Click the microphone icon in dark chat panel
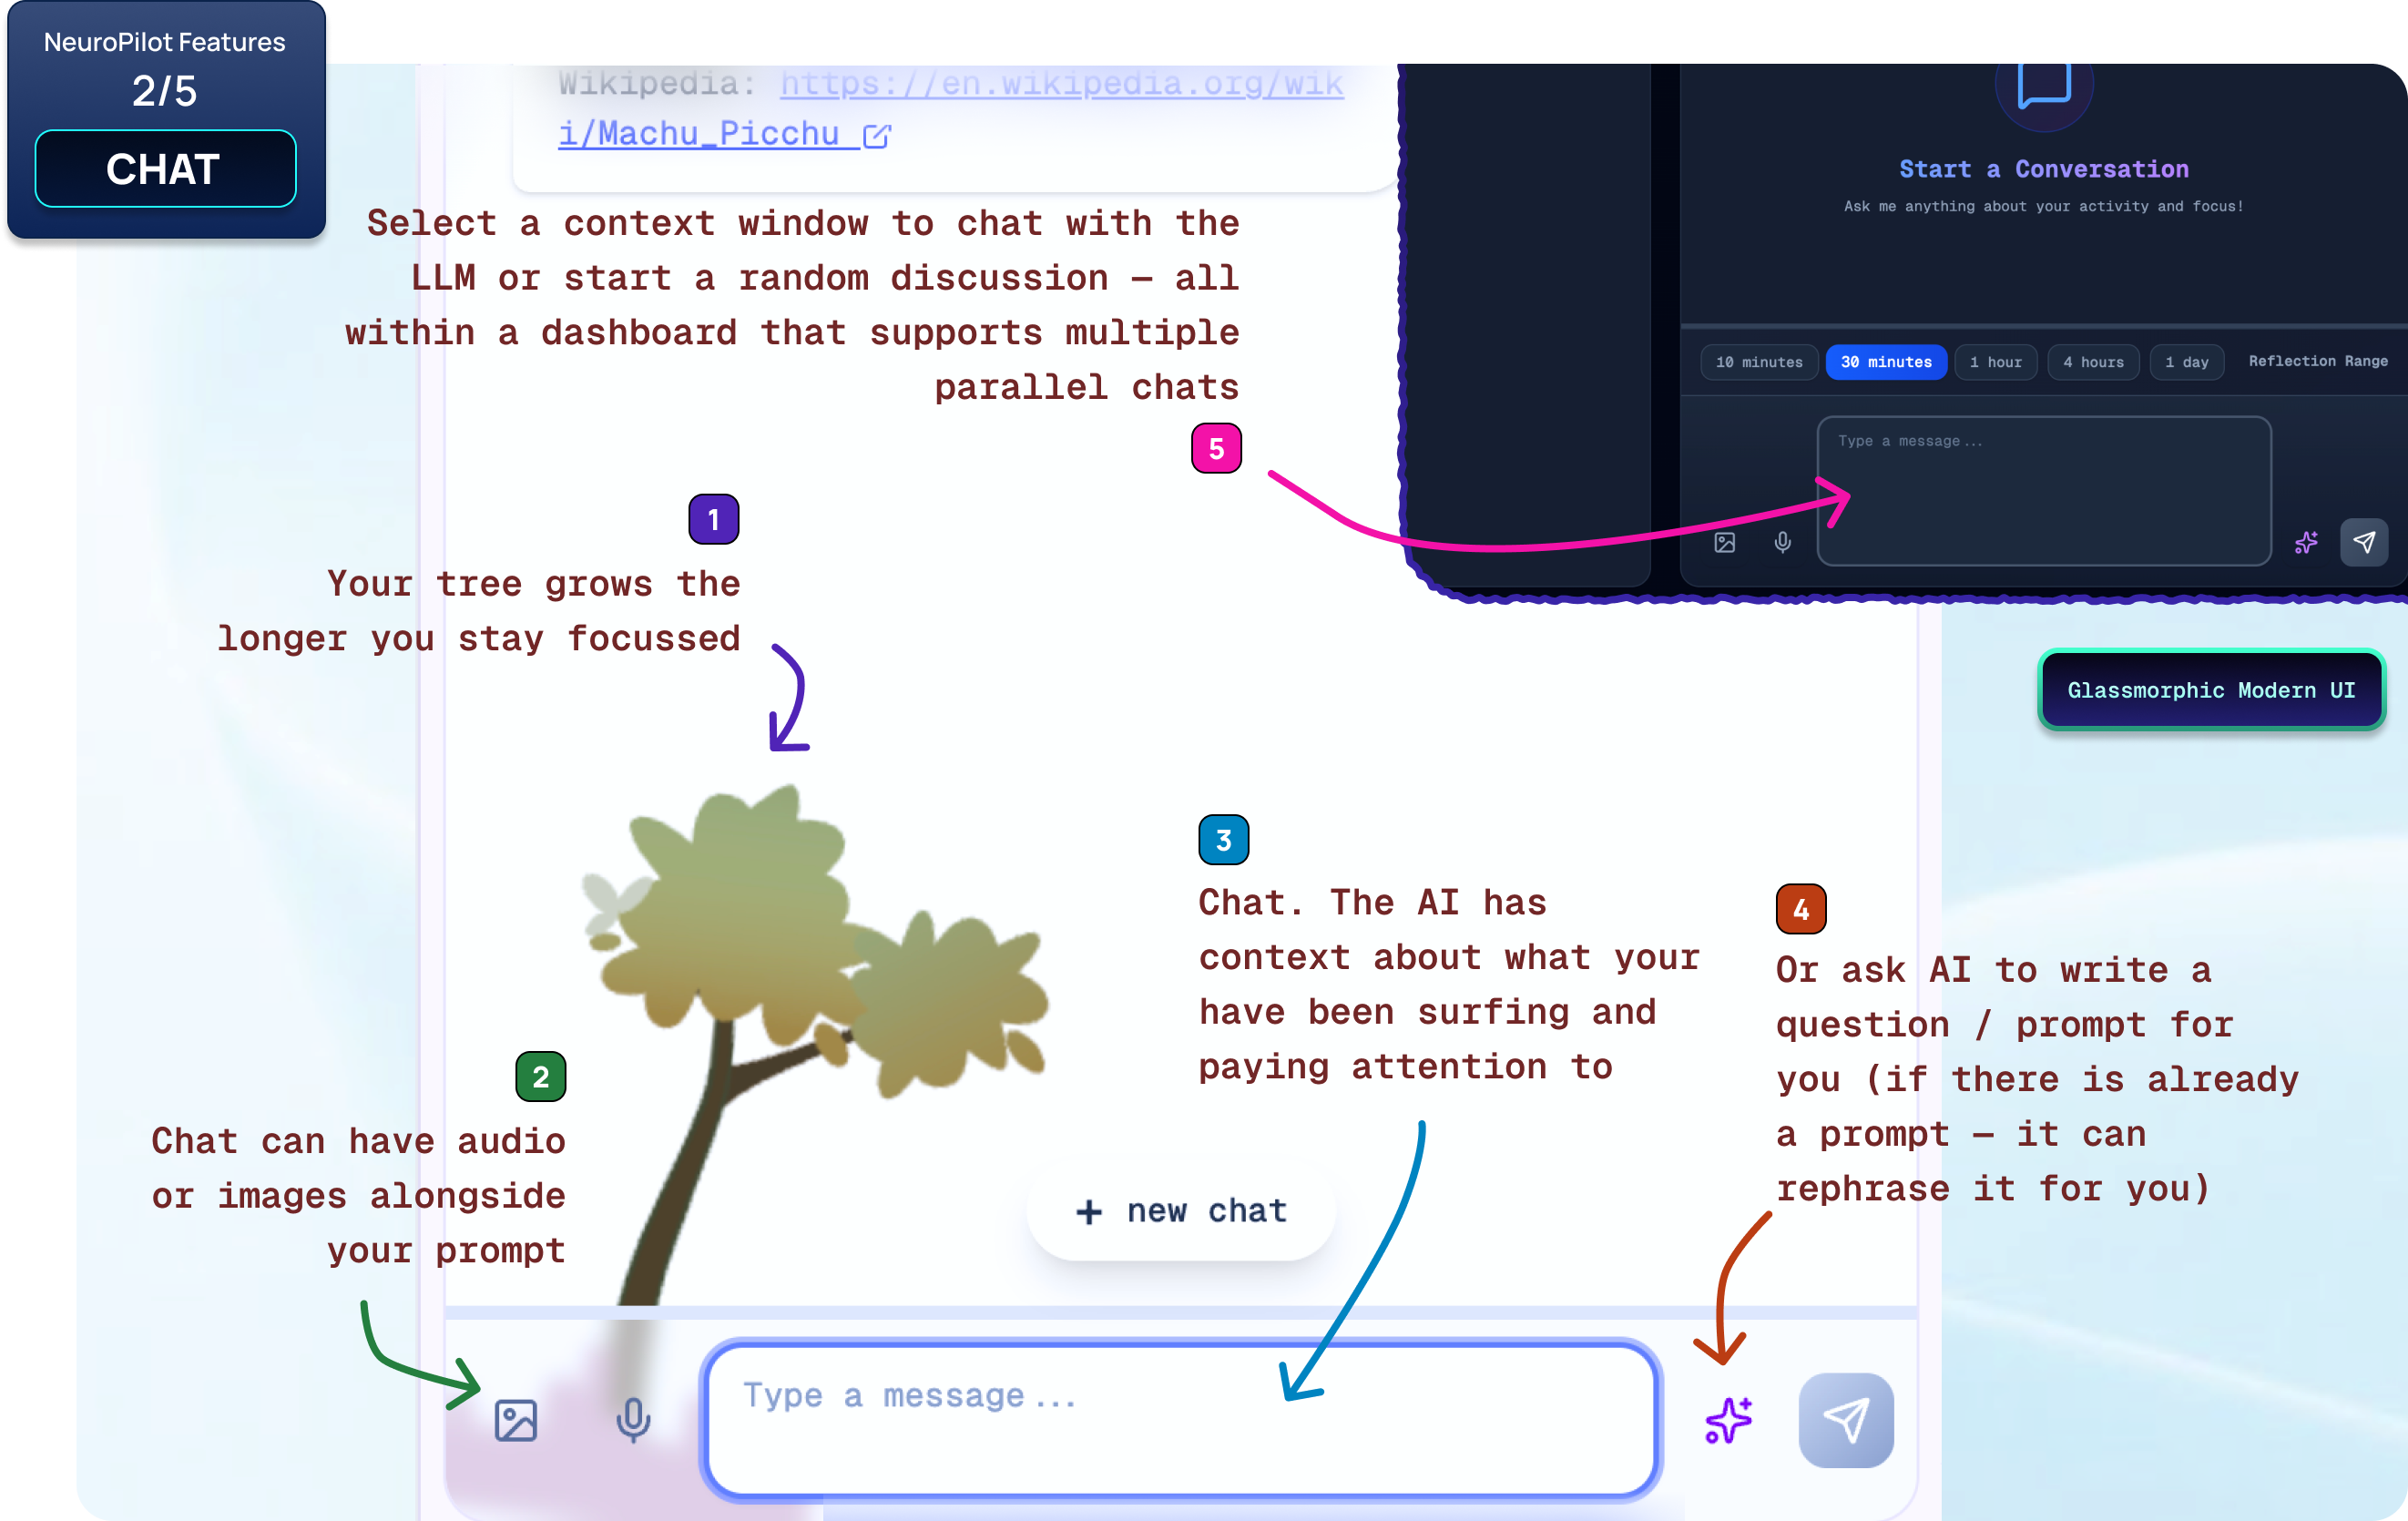 point(1782,542)
